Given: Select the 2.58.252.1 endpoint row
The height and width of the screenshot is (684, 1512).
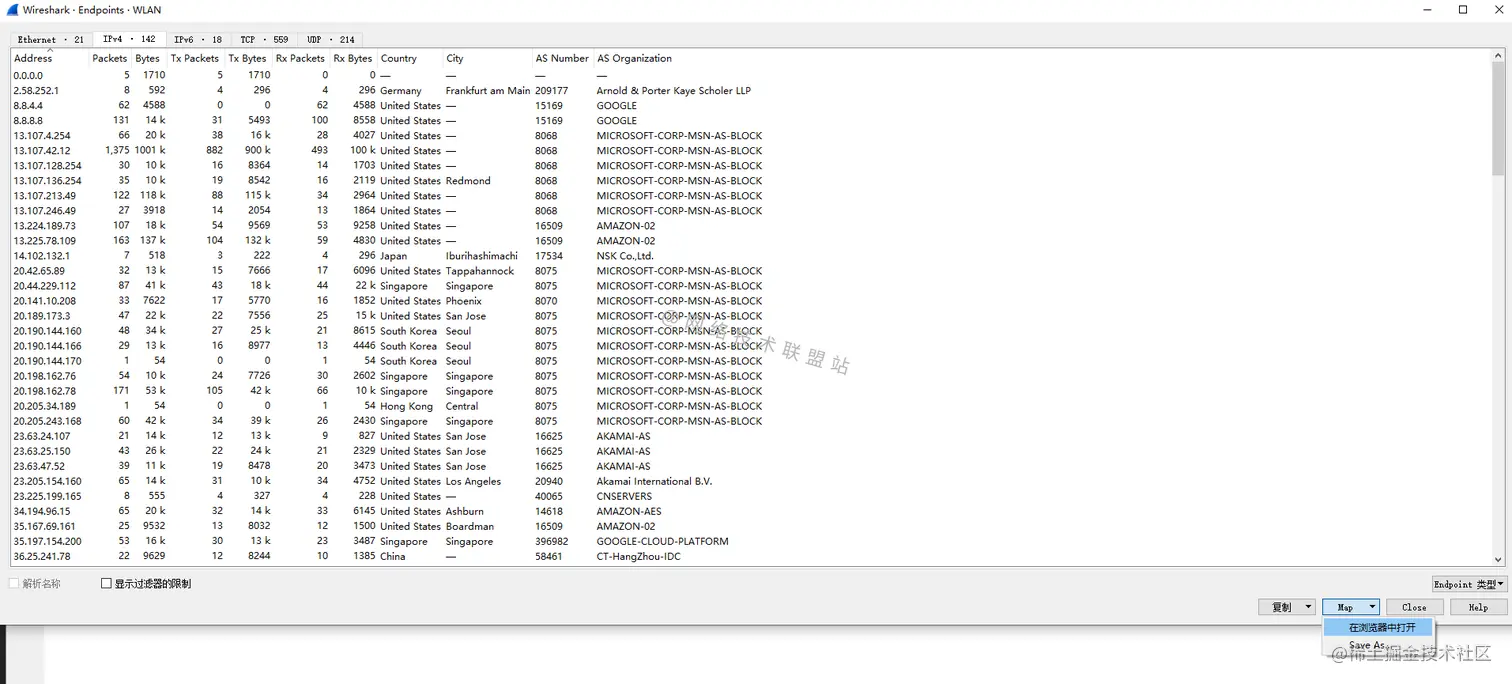Looking at the screenshot, I should pos(750,90).
